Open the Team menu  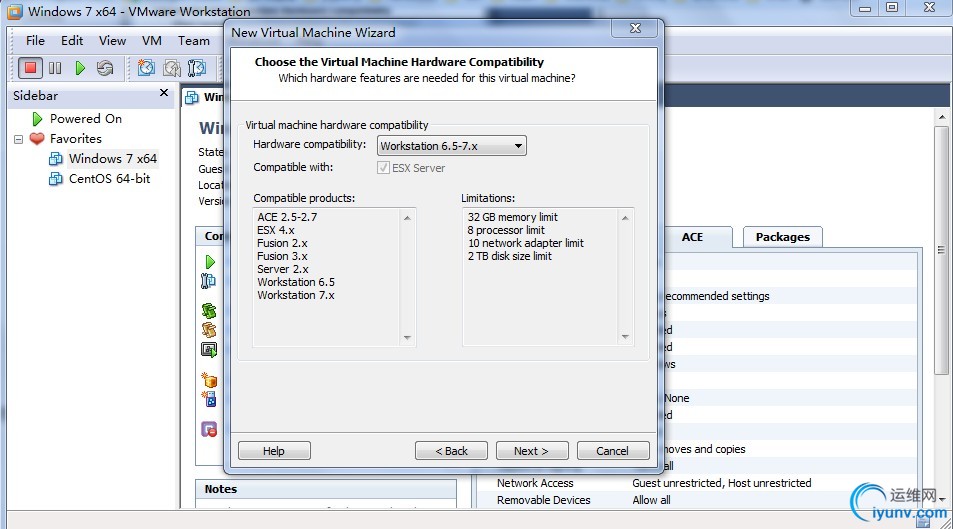tap(193, 41)
